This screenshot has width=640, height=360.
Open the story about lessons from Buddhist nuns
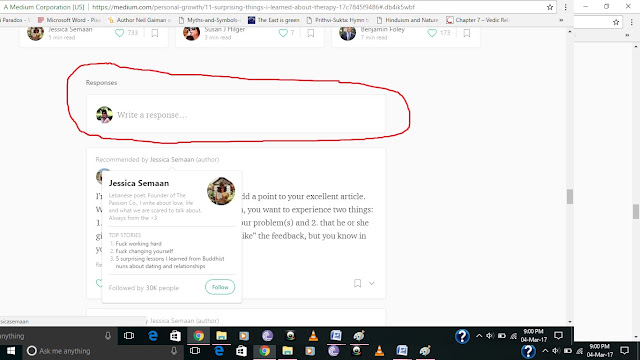[x=170, y=262]
